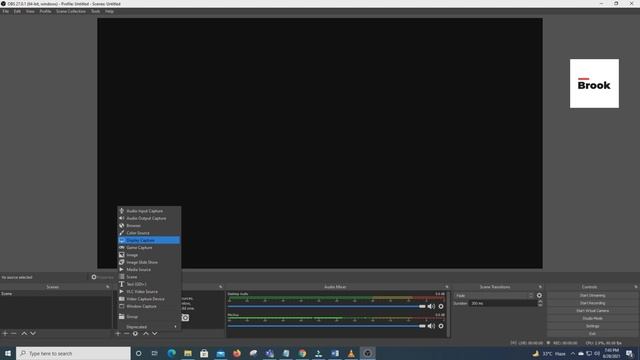The image size is (640, 360).
Task: Open the Fade transition dropdown
Action: tap(494, 296)
